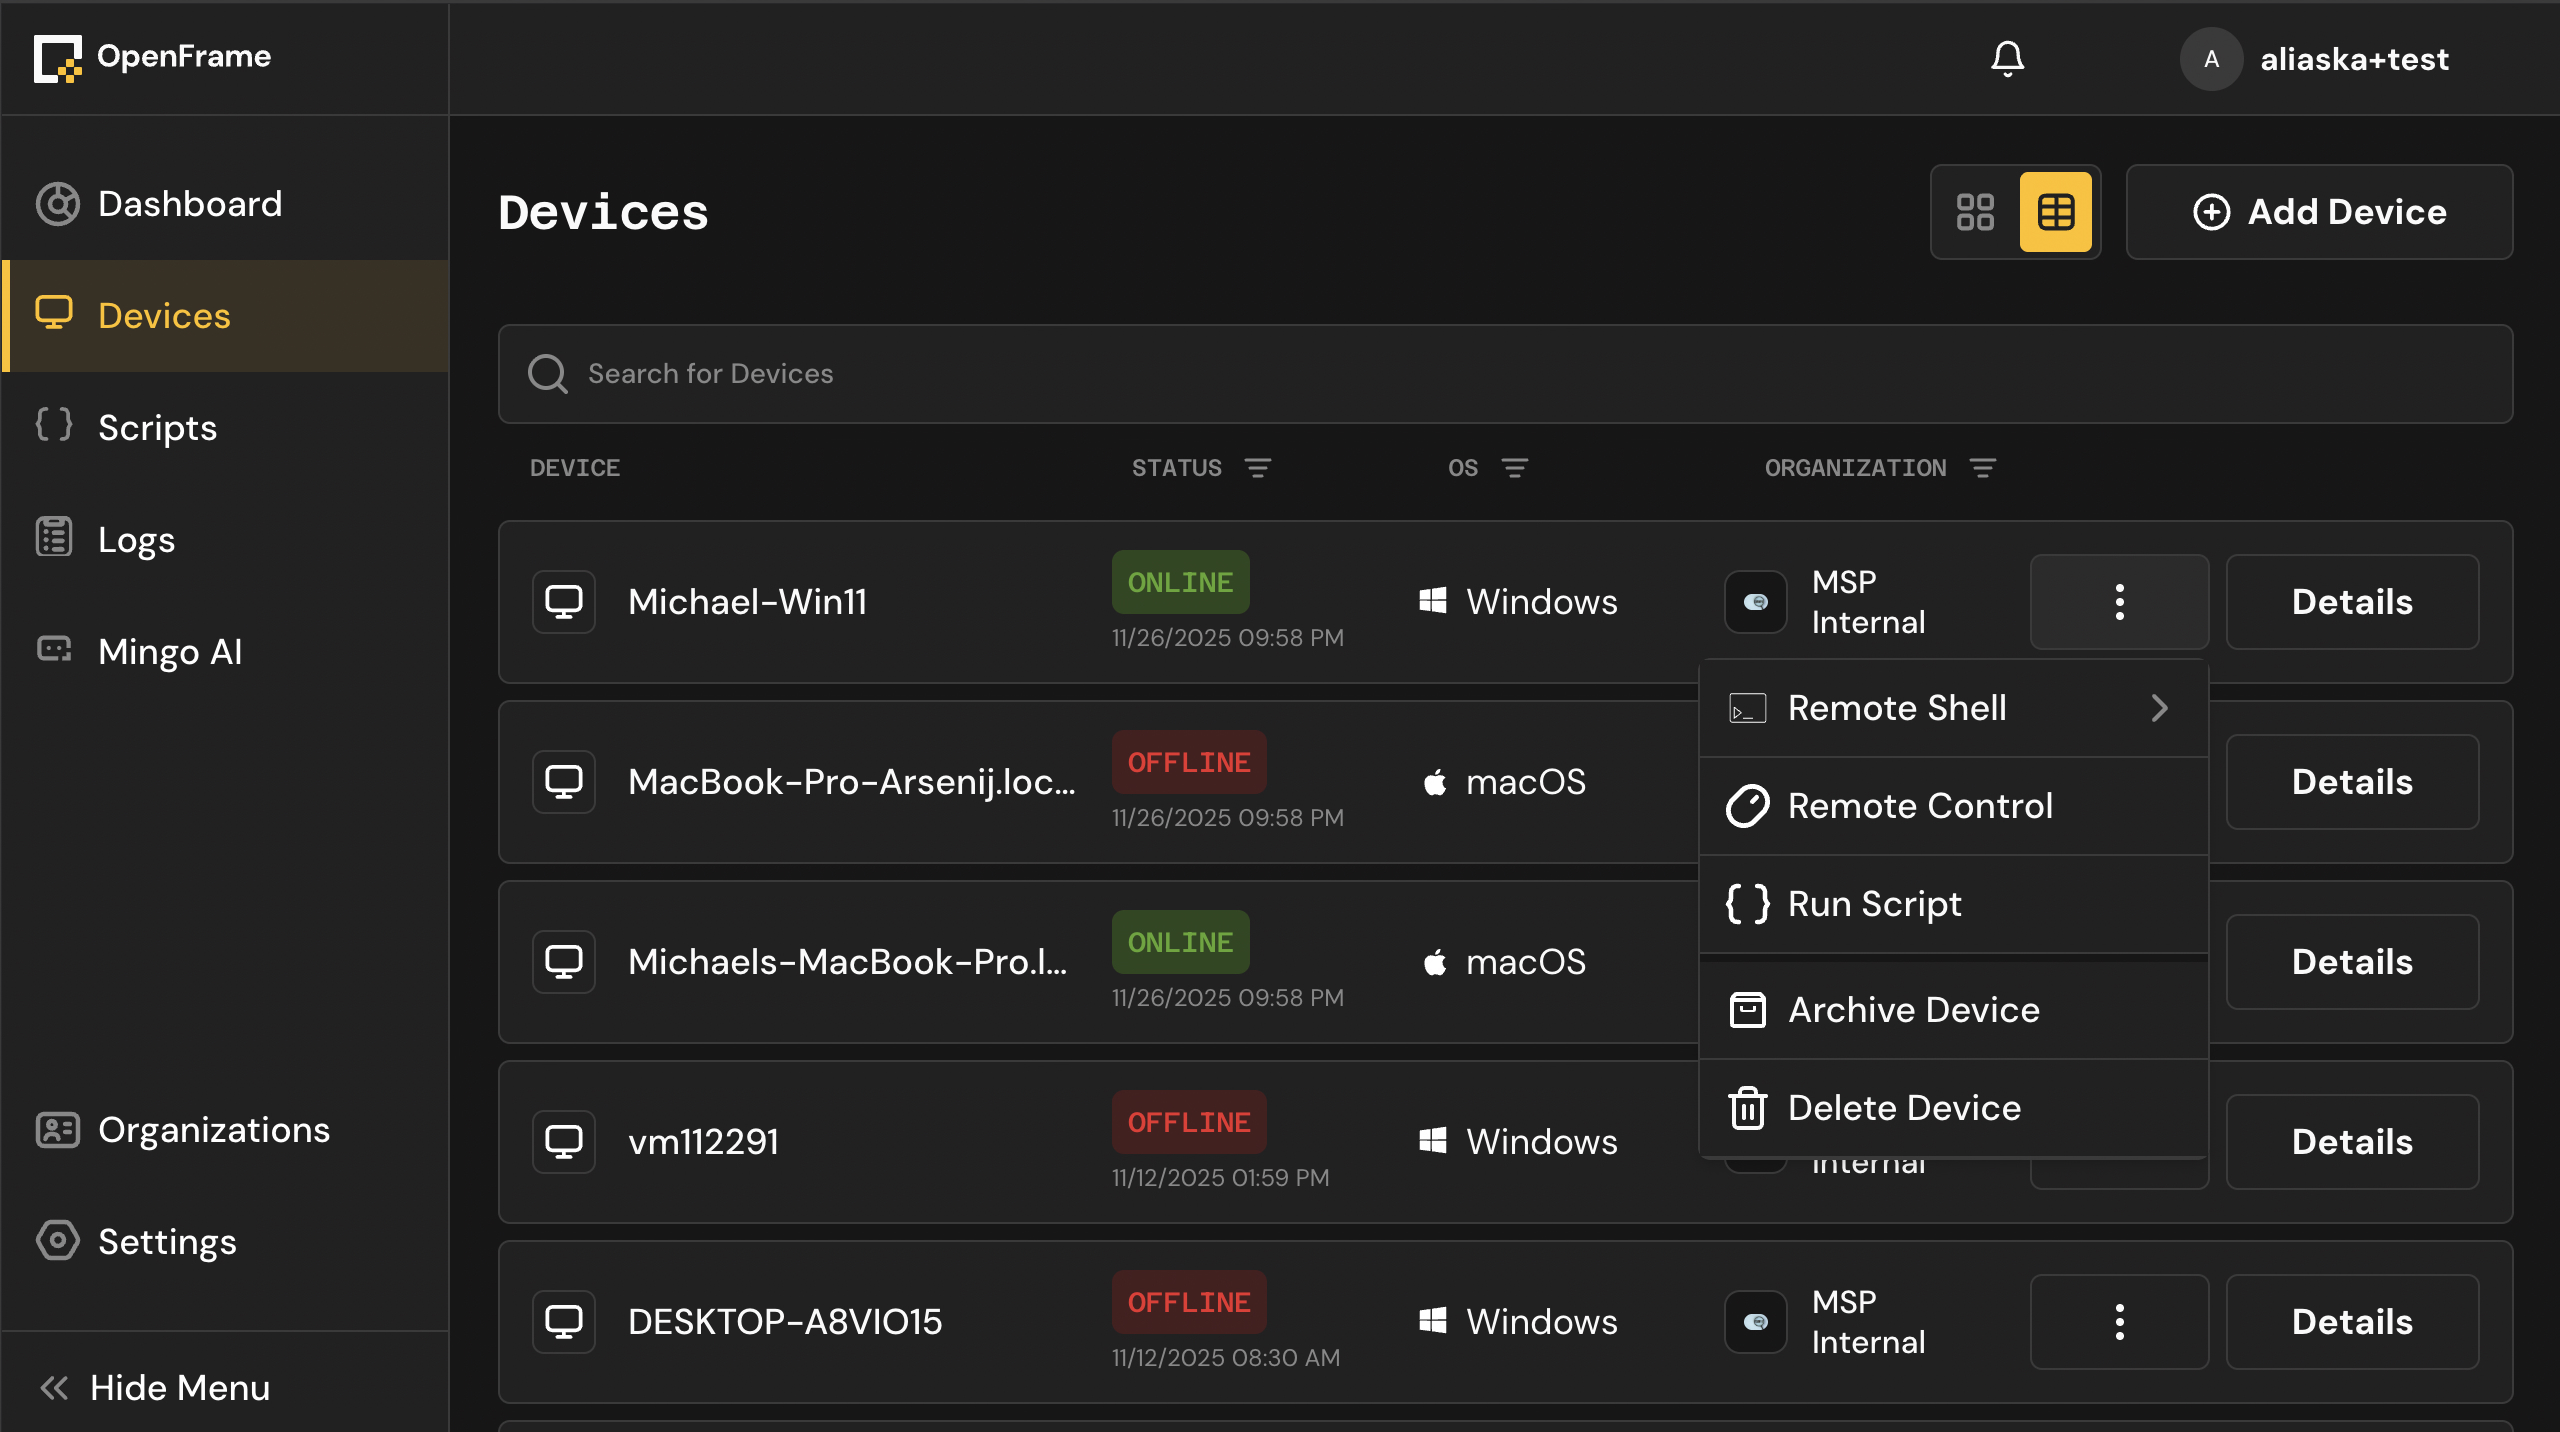Open the Organization column filter

click(x=1983, y=468)
